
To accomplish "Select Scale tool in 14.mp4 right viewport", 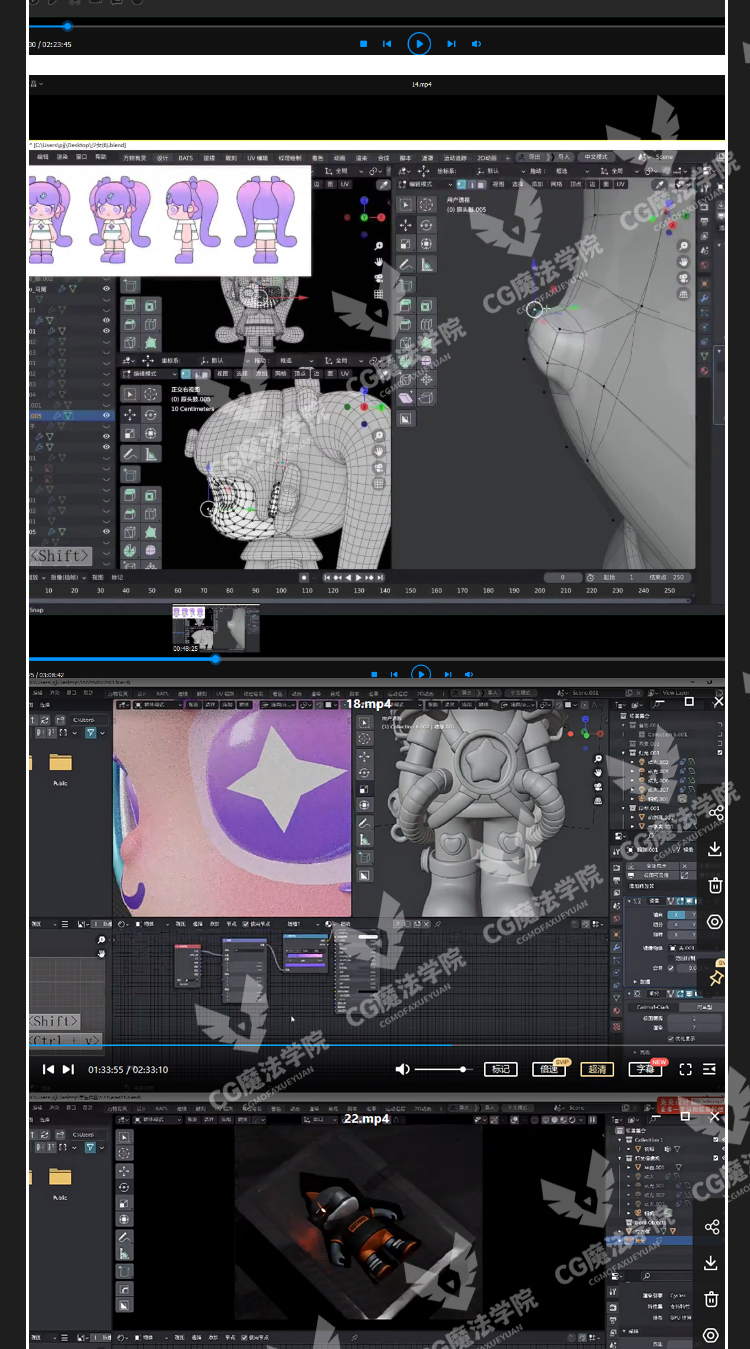I will 406,244.
